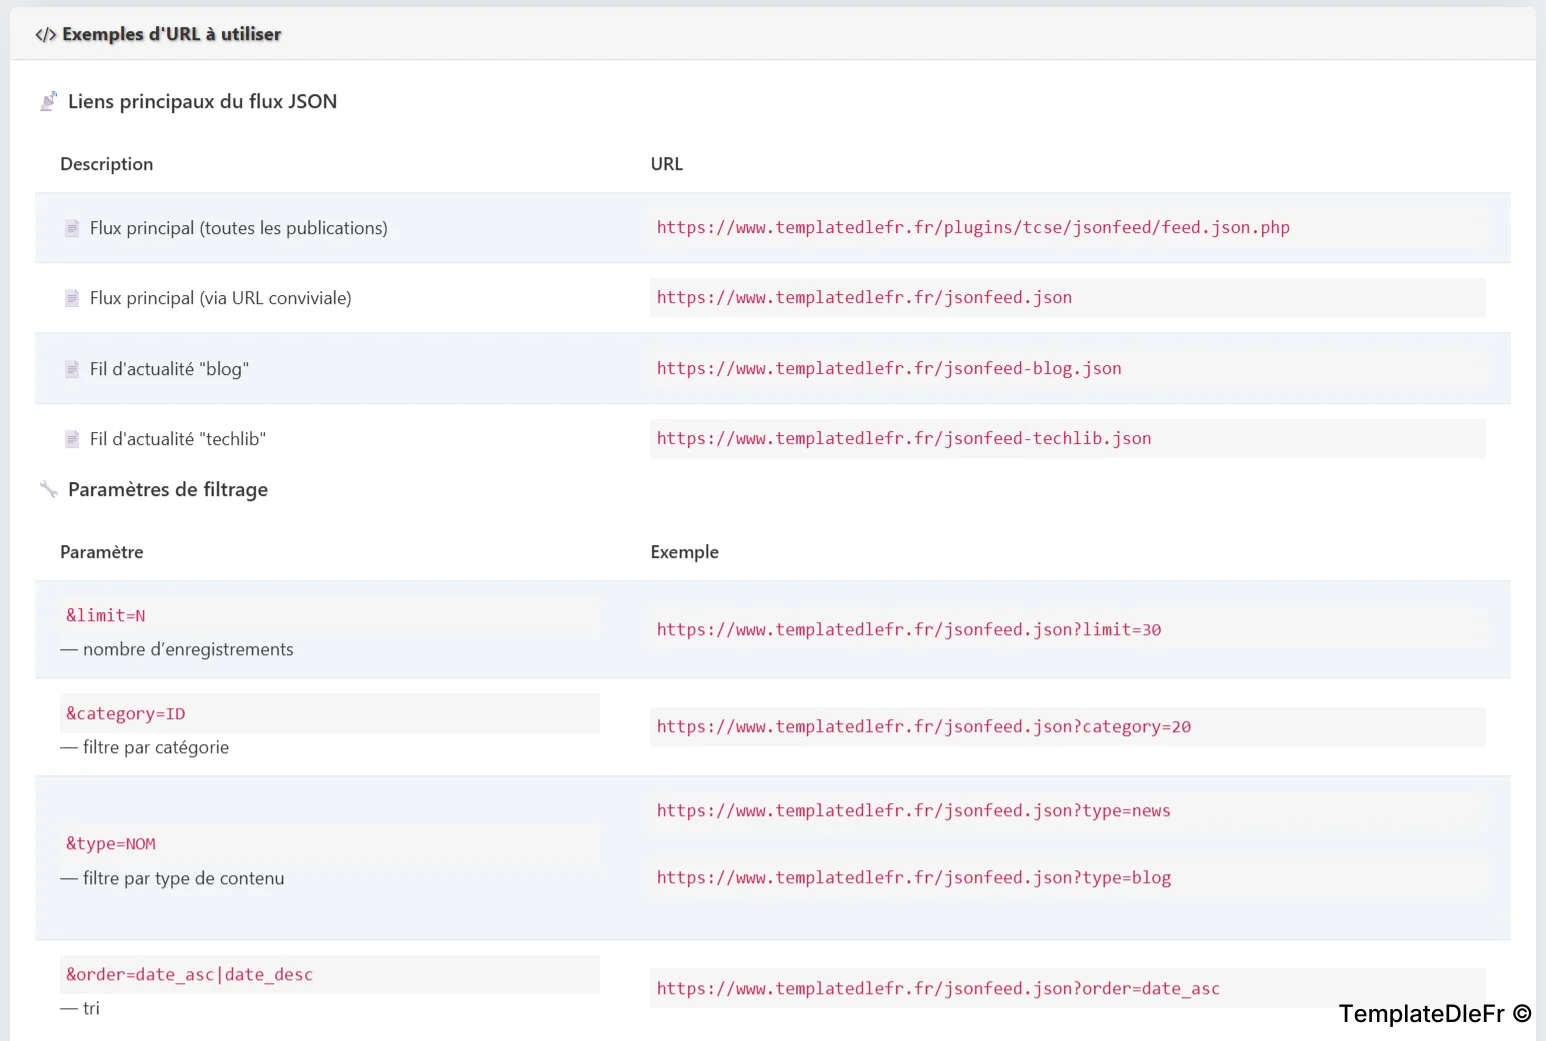The image size is (1546, 1041).
Task: Click the tri description text
Action: click(91, 1008)
